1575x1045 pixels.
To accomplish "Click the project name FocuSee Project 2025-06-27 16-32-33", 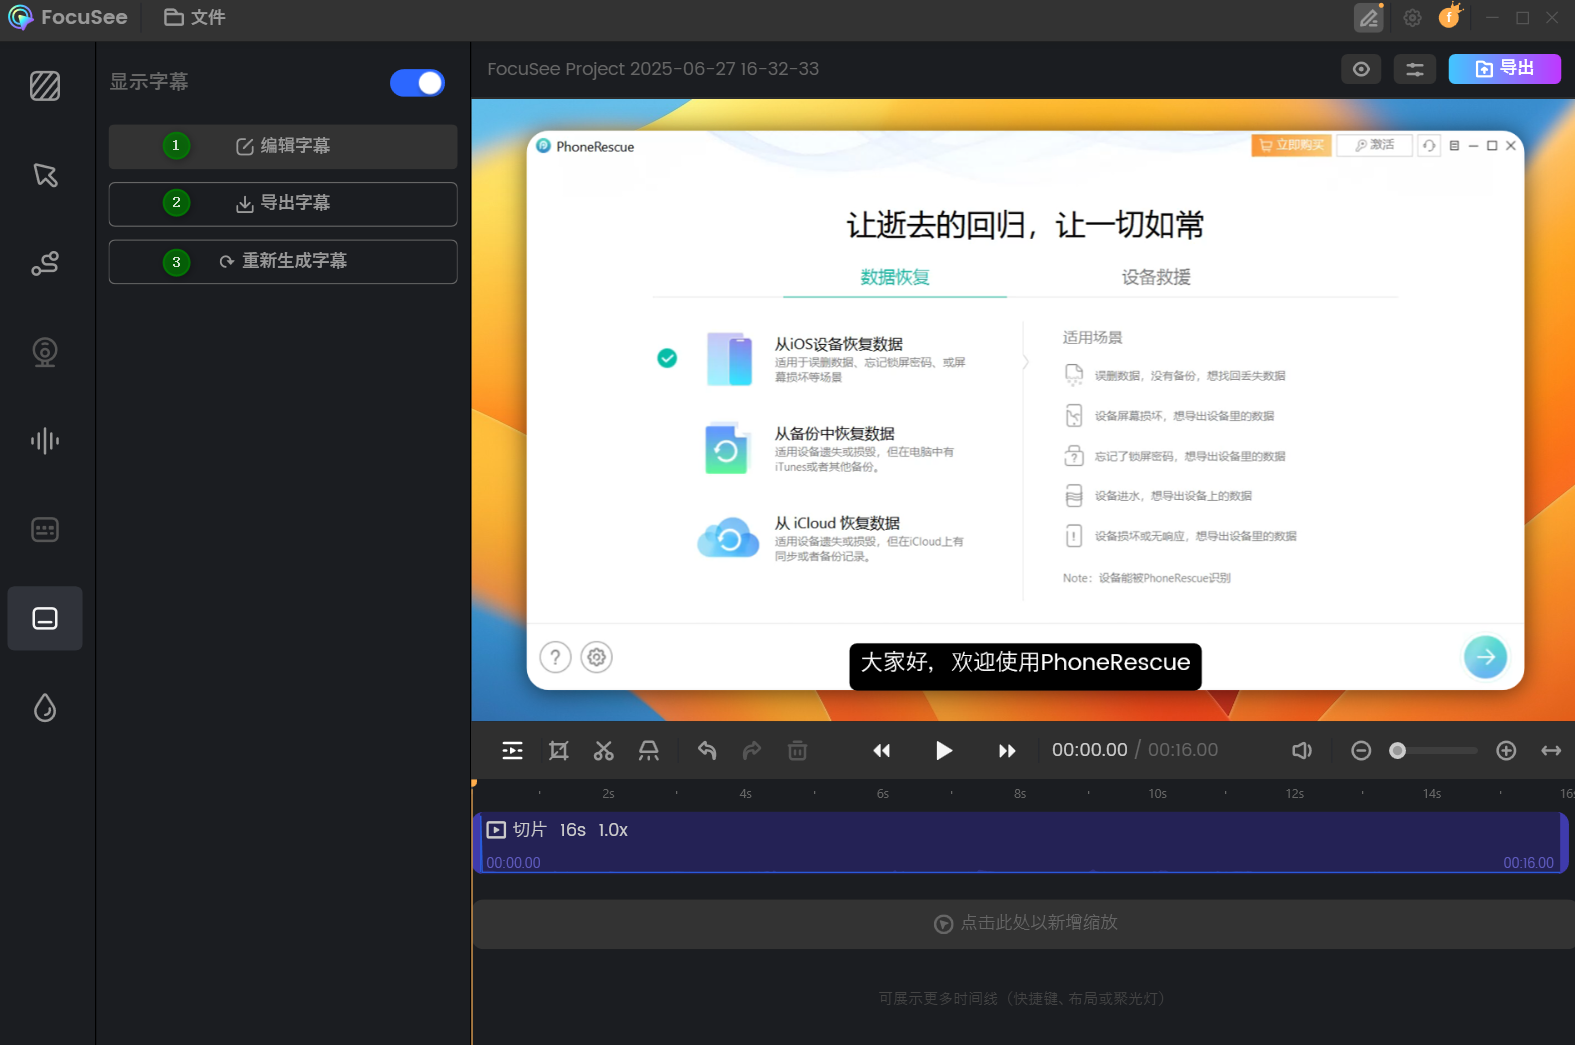I will 653,69.
